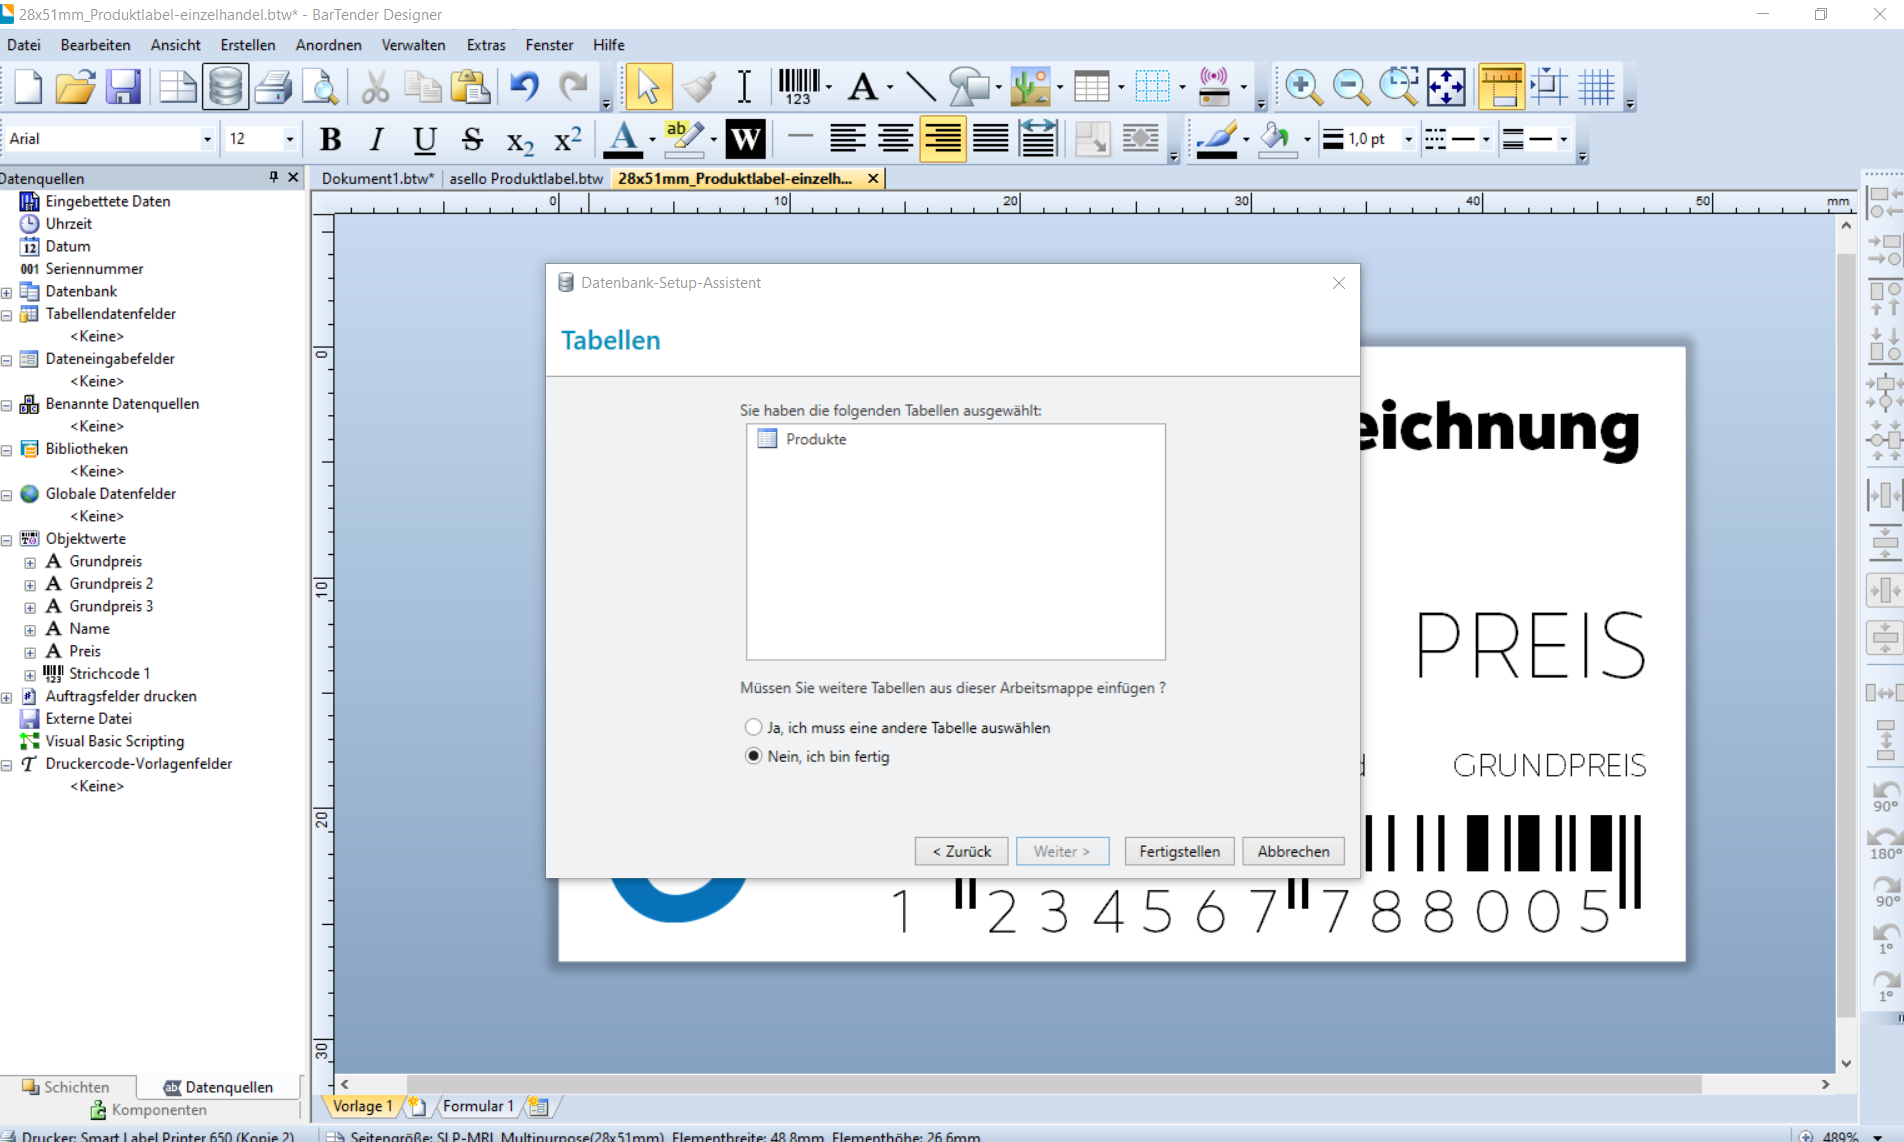
Task: Click the save floppy disk icon
Action: tap(123, 87)
